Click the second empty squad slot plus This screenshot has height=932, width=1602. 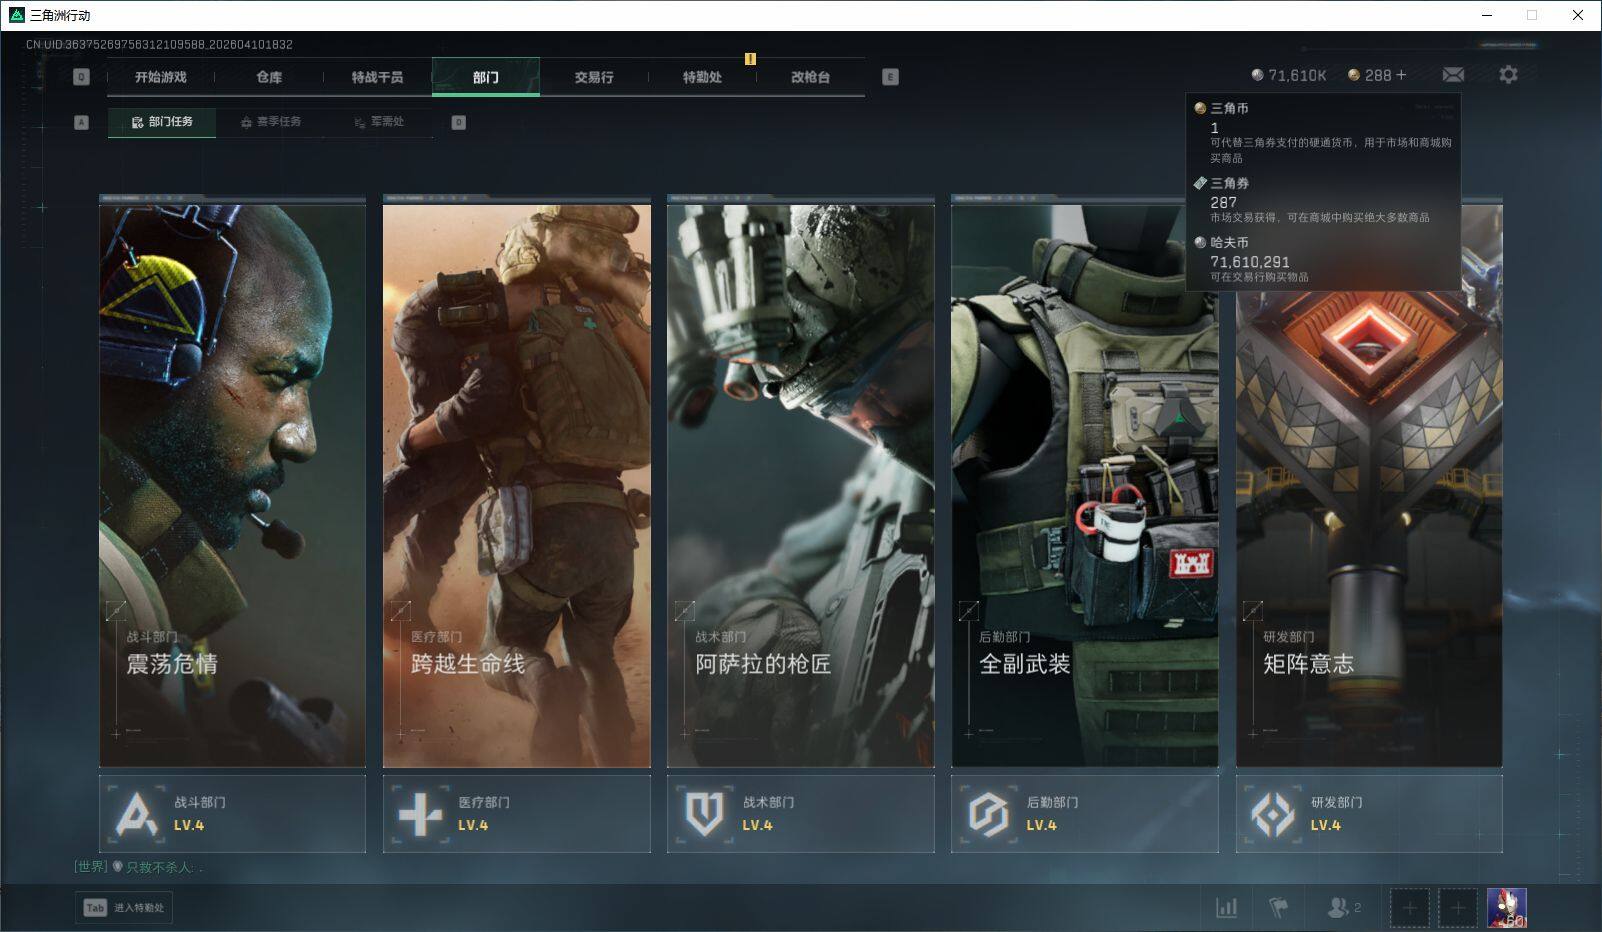click(x=1457, y=908)
